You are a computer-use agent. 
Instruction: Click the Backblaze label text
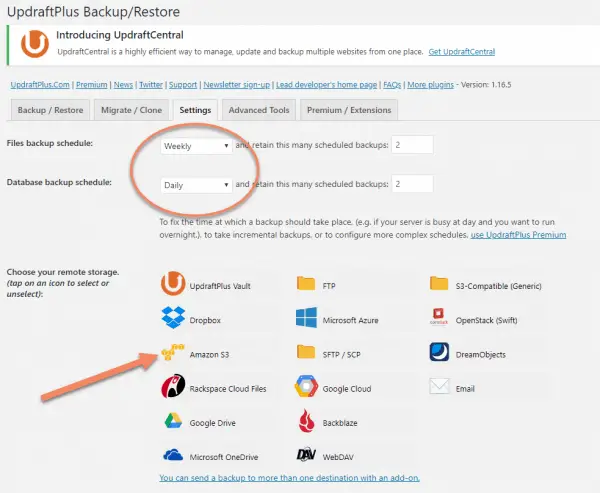click(340, 423)
